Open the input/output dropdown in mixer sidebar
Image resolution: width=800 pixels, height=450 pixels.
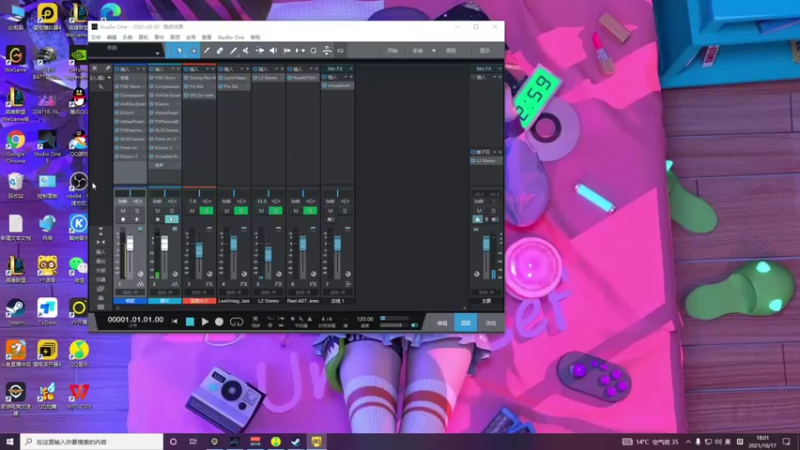(x=109, y=78)
